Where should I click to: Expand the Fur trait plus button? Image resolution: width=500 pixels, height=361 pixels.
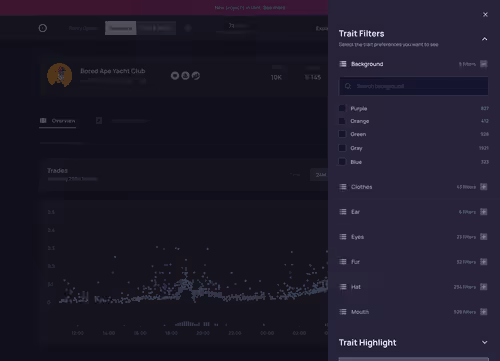(x=484, y=262)
